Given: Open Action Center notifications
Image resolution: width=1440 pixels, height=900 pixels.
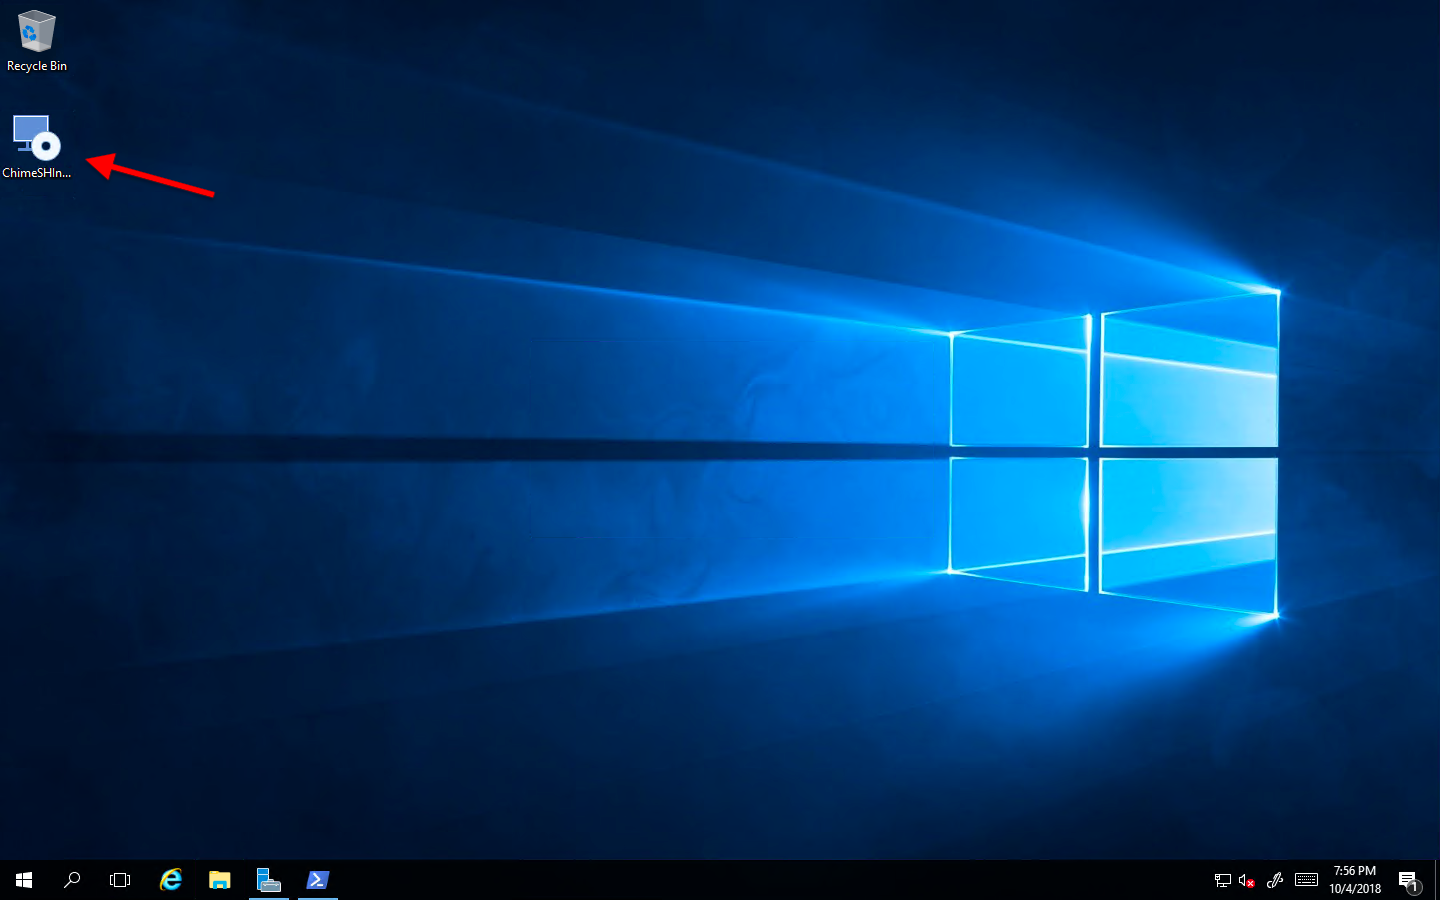Looking at the screenshot, I should coord(1409,880).
